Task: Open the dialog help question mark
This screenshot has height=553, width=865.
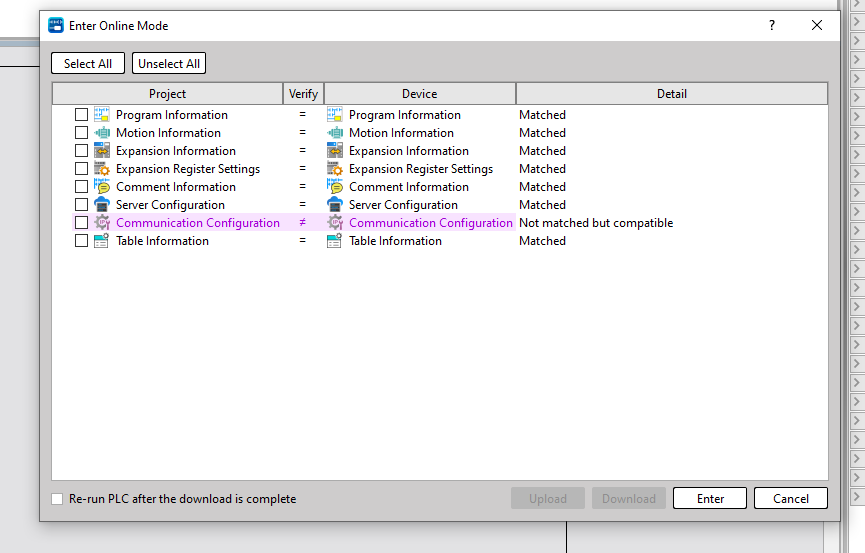Action: coord(771,26)
